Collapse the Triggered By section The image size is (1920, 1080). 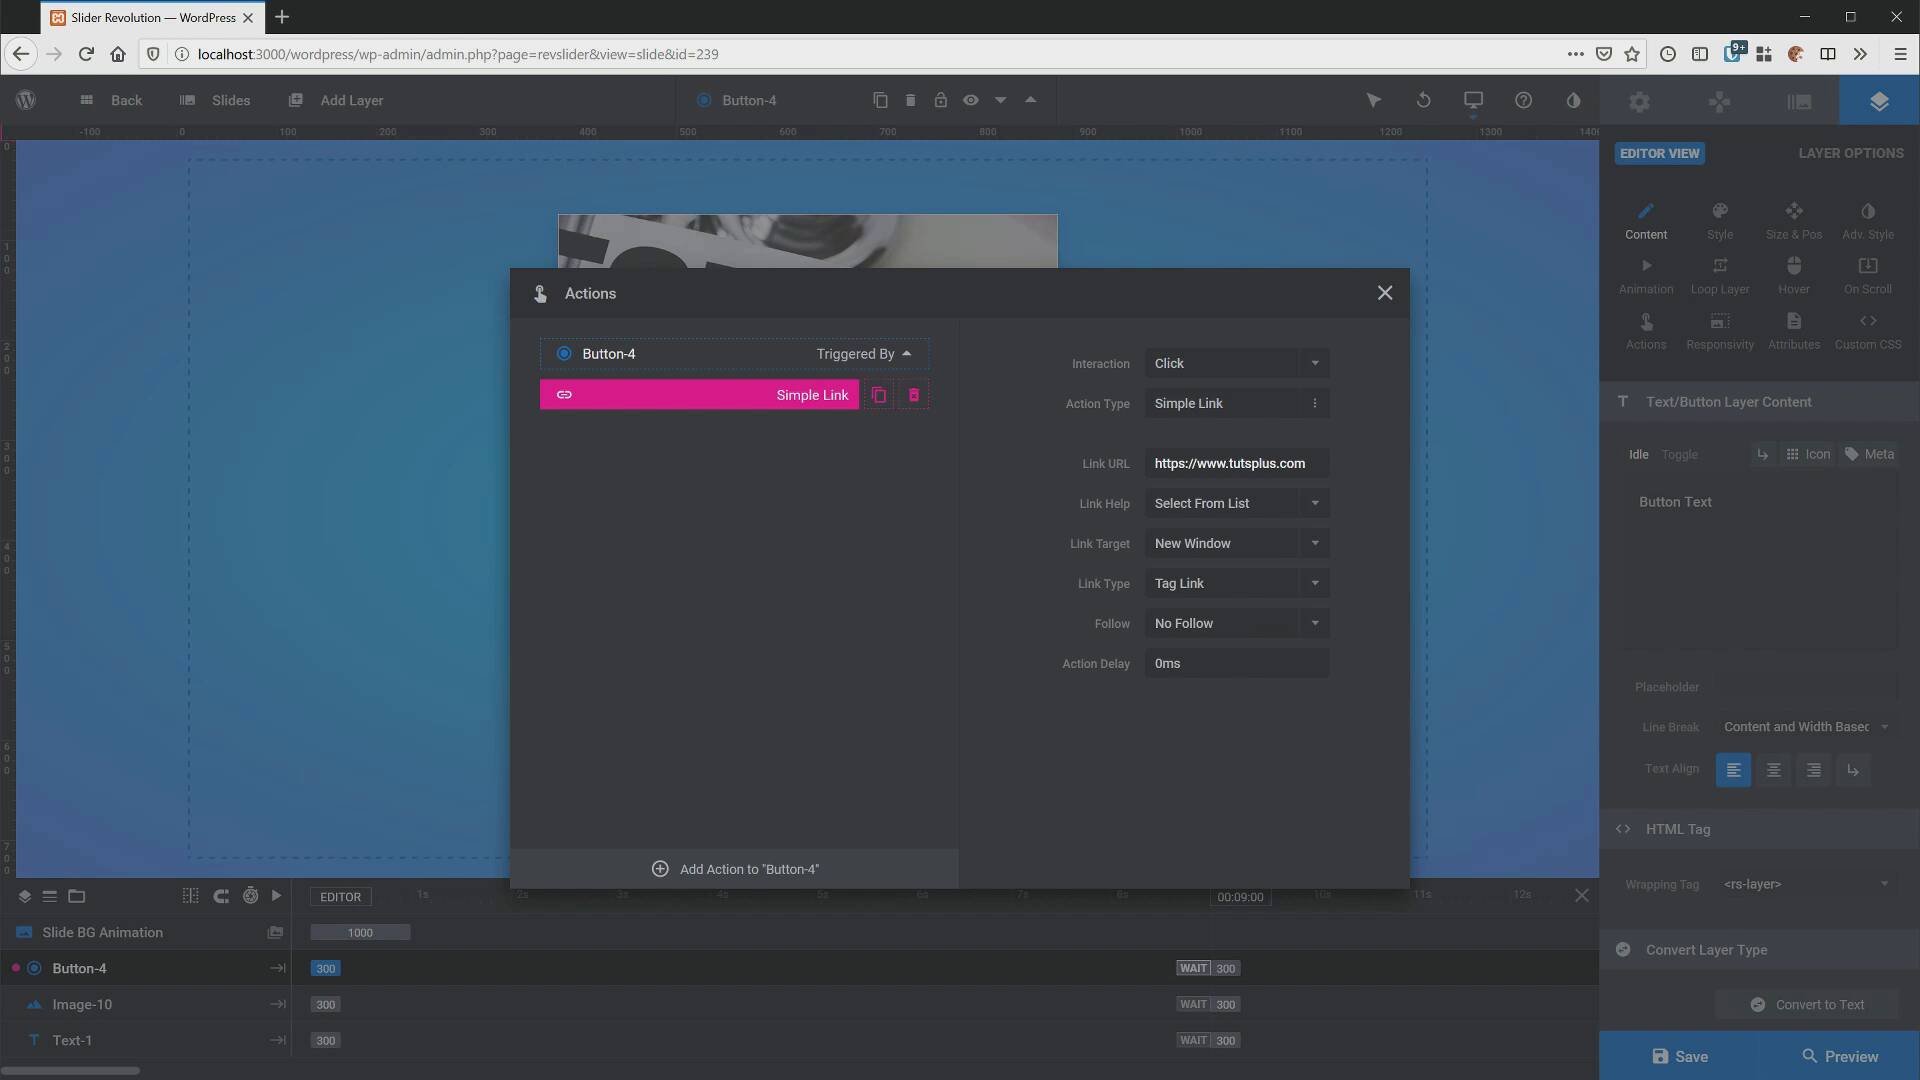click(907, 353)
